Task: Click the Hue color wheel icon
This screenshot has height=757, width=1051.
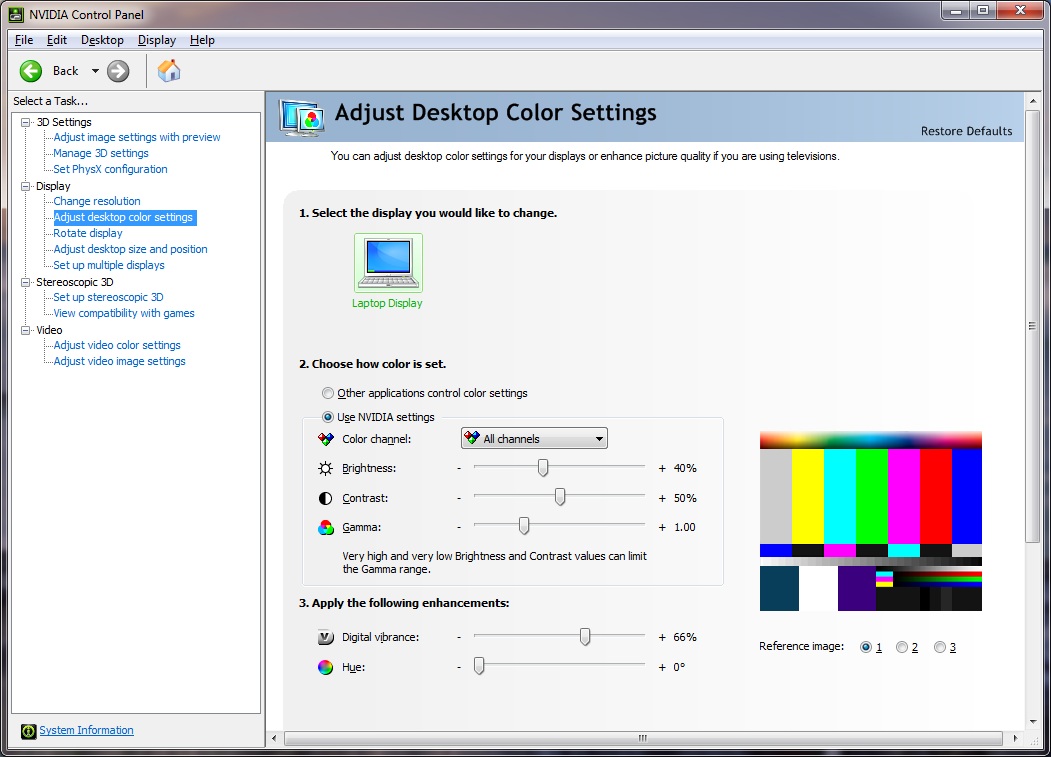Action: point(326,667)
